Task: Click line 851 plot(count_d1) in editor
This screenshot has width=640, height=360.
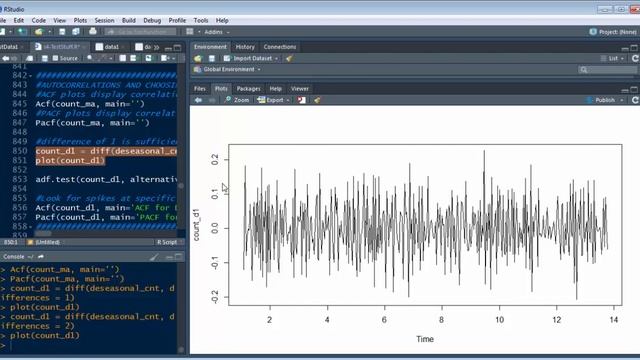Action: coord(70,160)
